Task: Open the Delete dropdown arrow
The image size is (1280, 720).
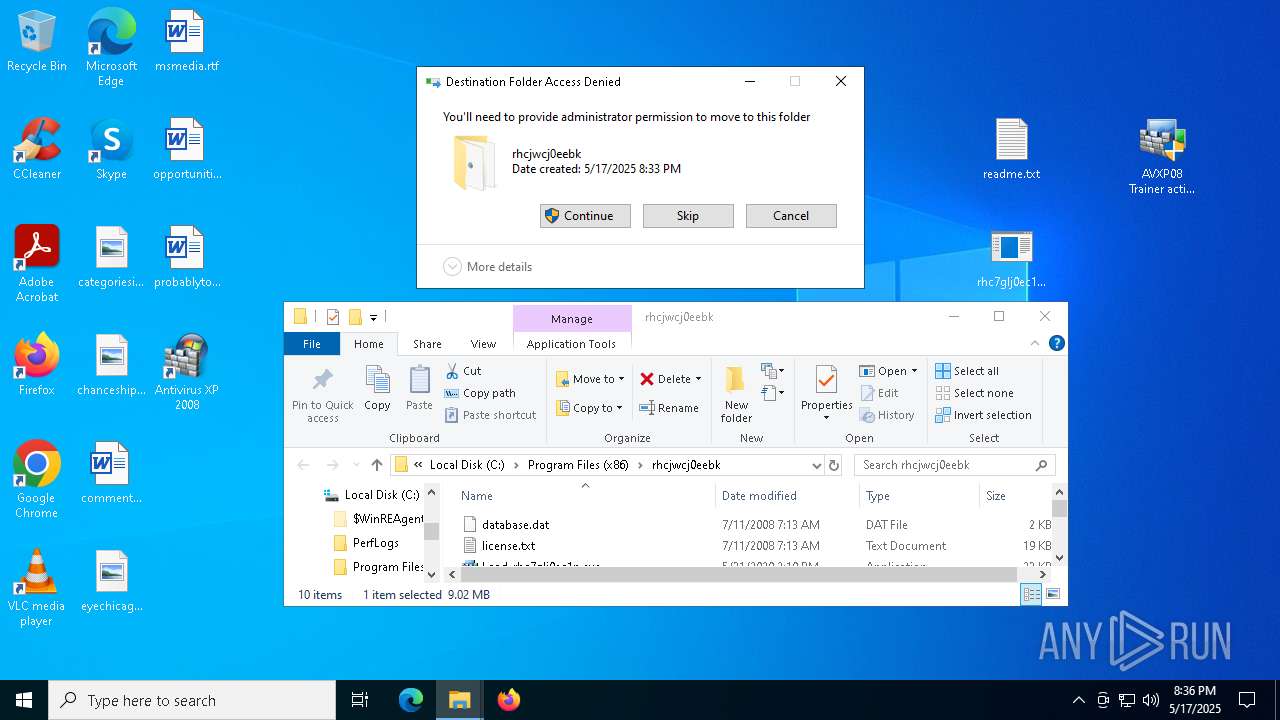Action: (698, 379)
